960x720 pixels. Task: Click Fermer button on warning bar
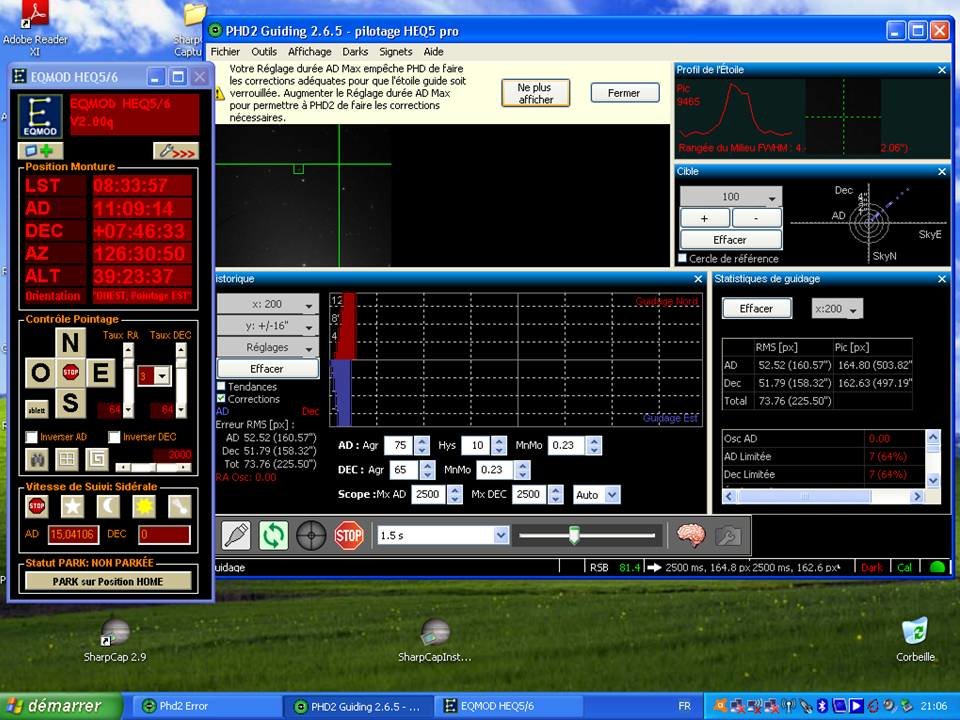(624, 93)
